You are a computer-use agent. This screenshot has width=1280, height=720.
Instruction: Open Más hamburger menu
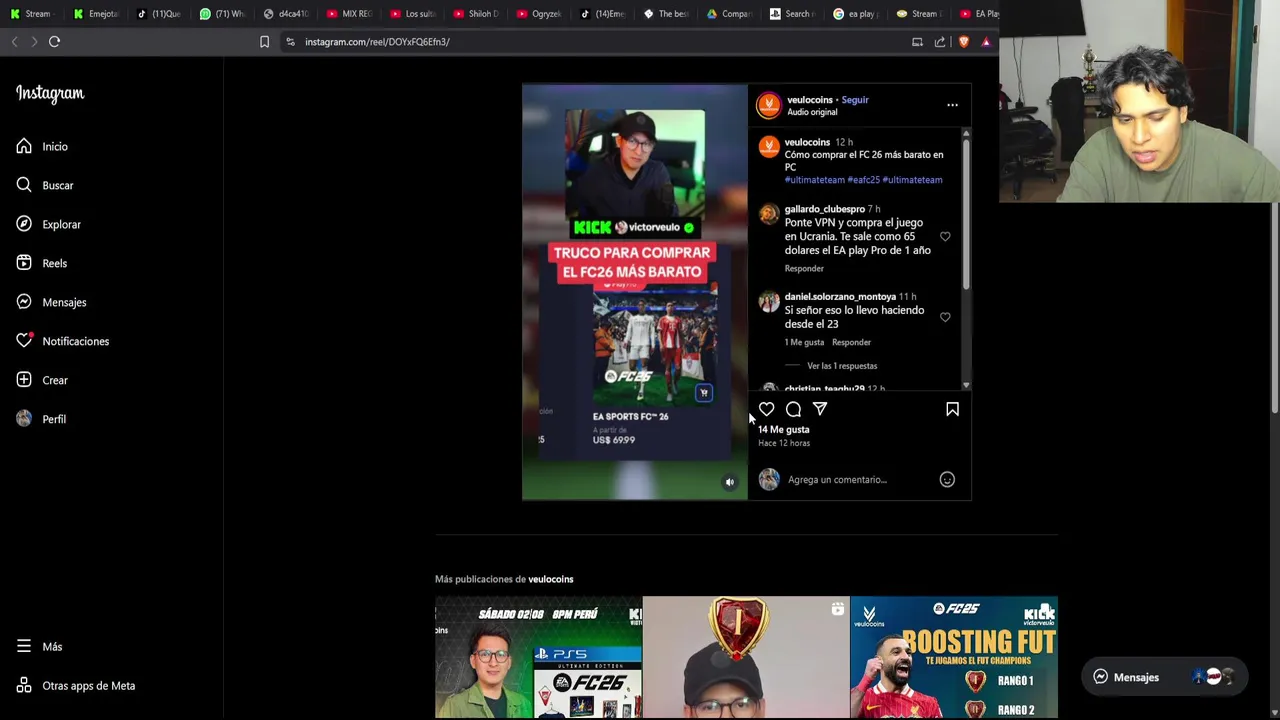click(x=24, y=646)
